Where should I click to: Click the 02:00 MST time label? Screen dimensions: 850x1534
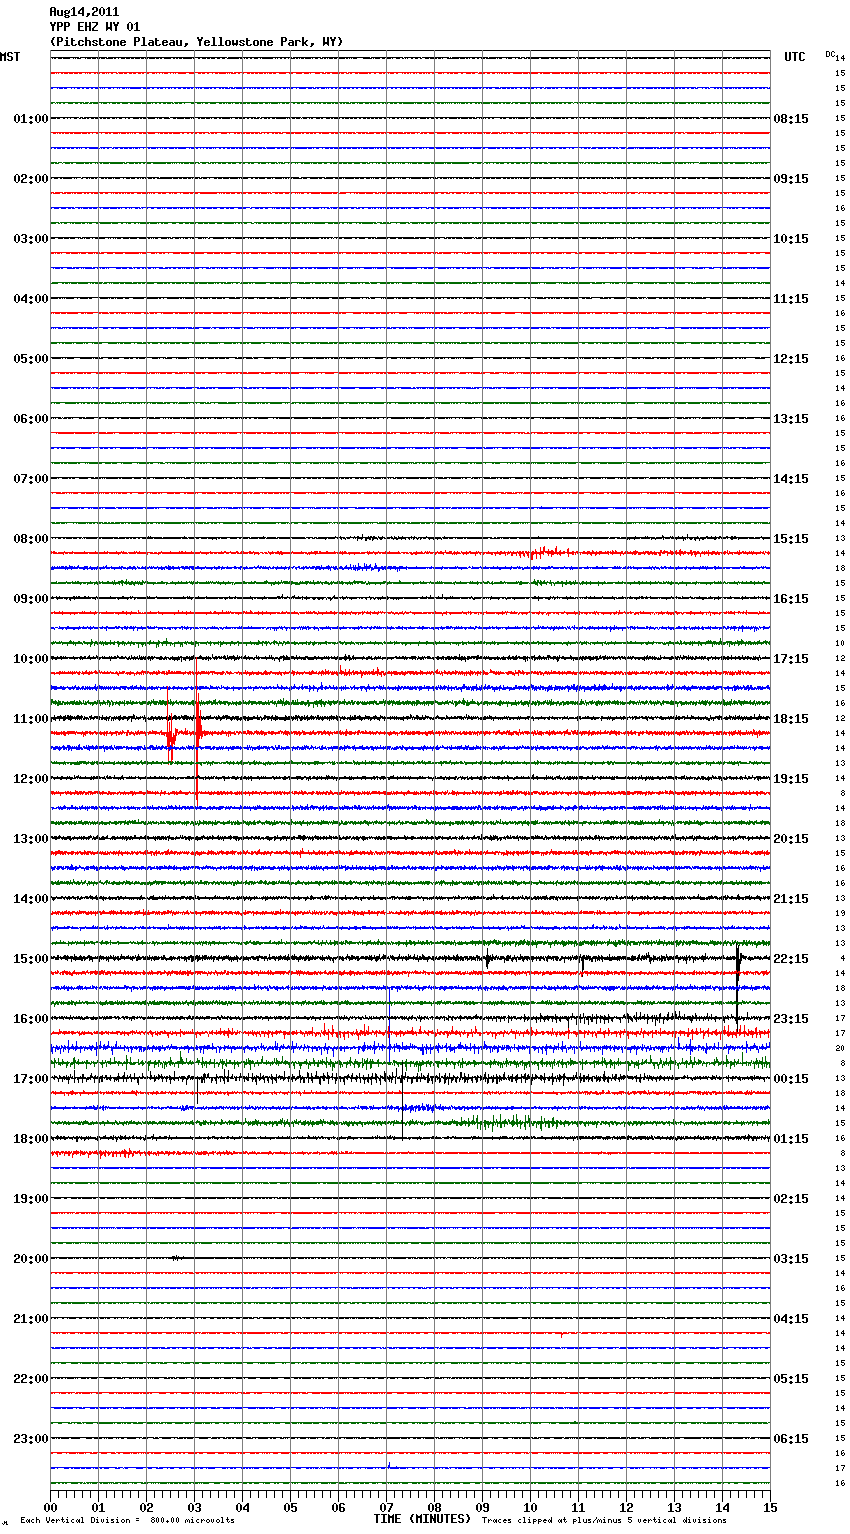[31, 179]
